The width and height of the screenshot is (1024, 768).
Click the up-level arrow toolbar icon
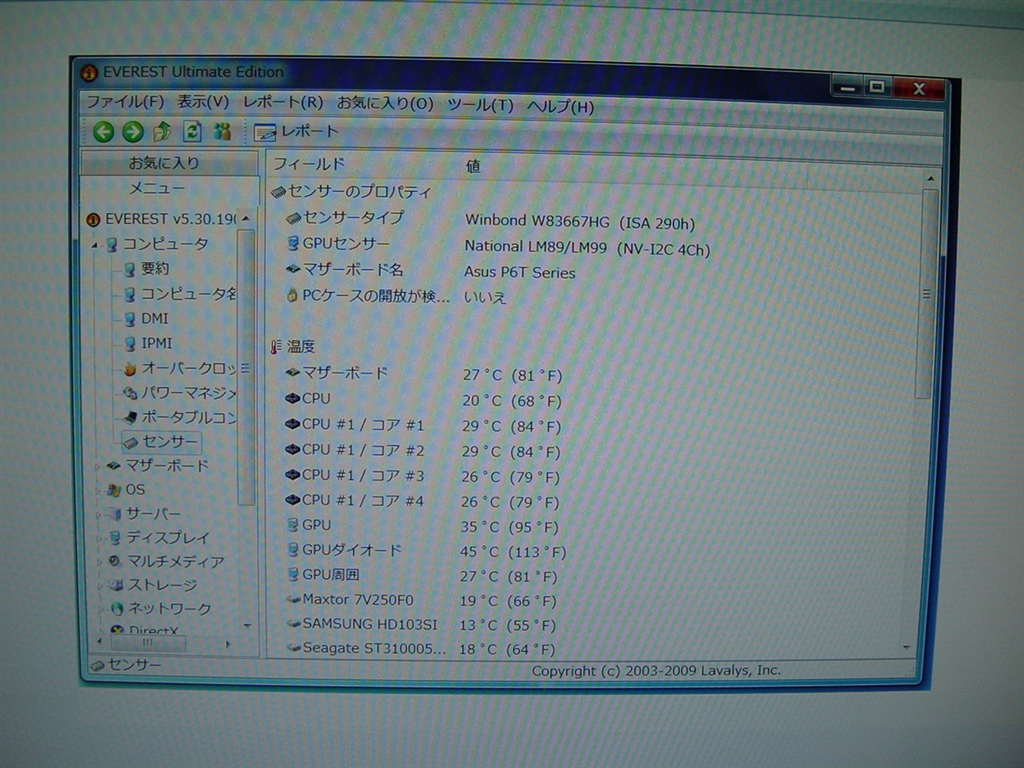click(x=162, y=132)
